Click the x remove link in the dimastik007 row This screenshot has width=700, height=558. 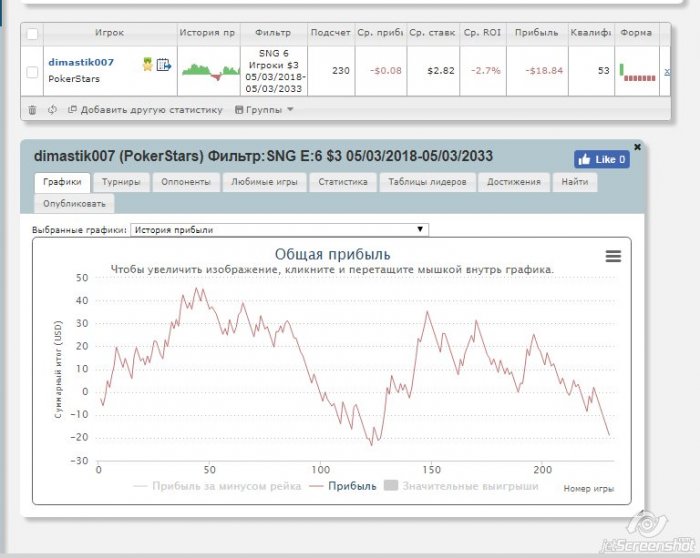click(667, 71)
